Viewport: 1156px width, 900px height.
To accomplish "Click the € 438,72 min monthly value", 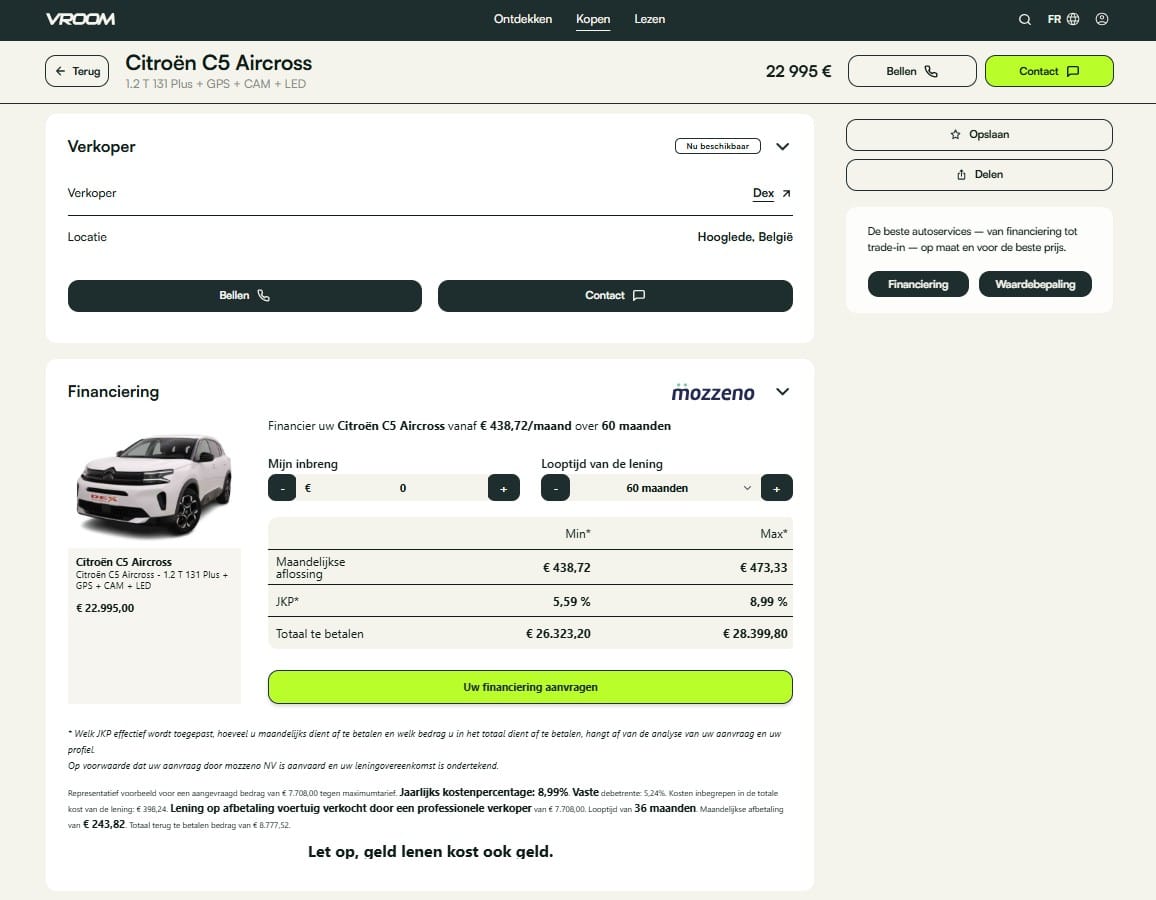I will point(566,568).
